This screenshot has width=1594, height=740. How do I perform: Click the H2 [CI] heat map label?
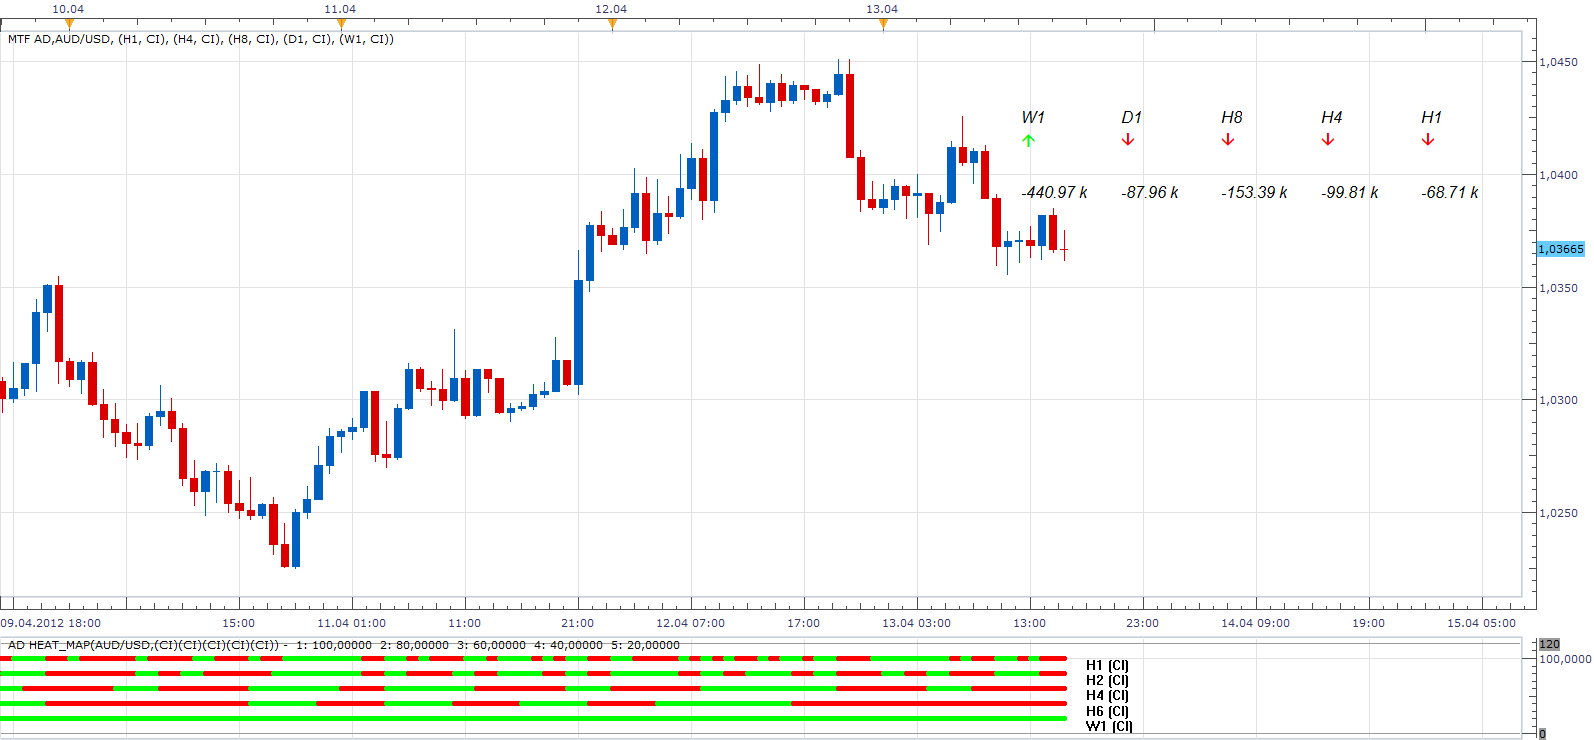1107,680
